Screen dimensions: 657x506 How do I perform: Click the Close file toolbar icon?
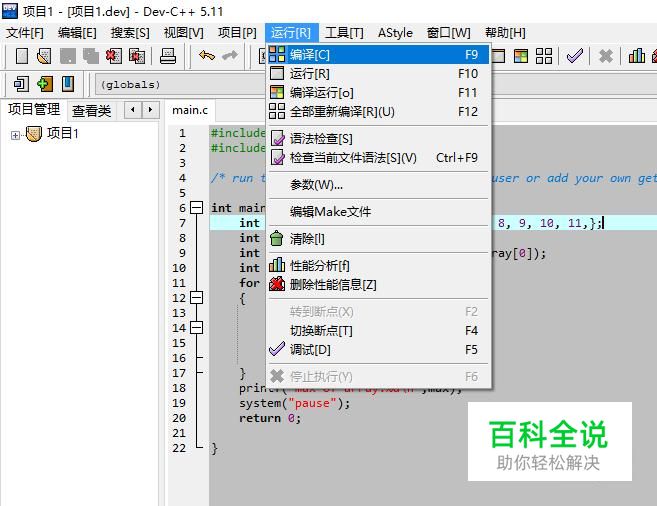[114, 56]
